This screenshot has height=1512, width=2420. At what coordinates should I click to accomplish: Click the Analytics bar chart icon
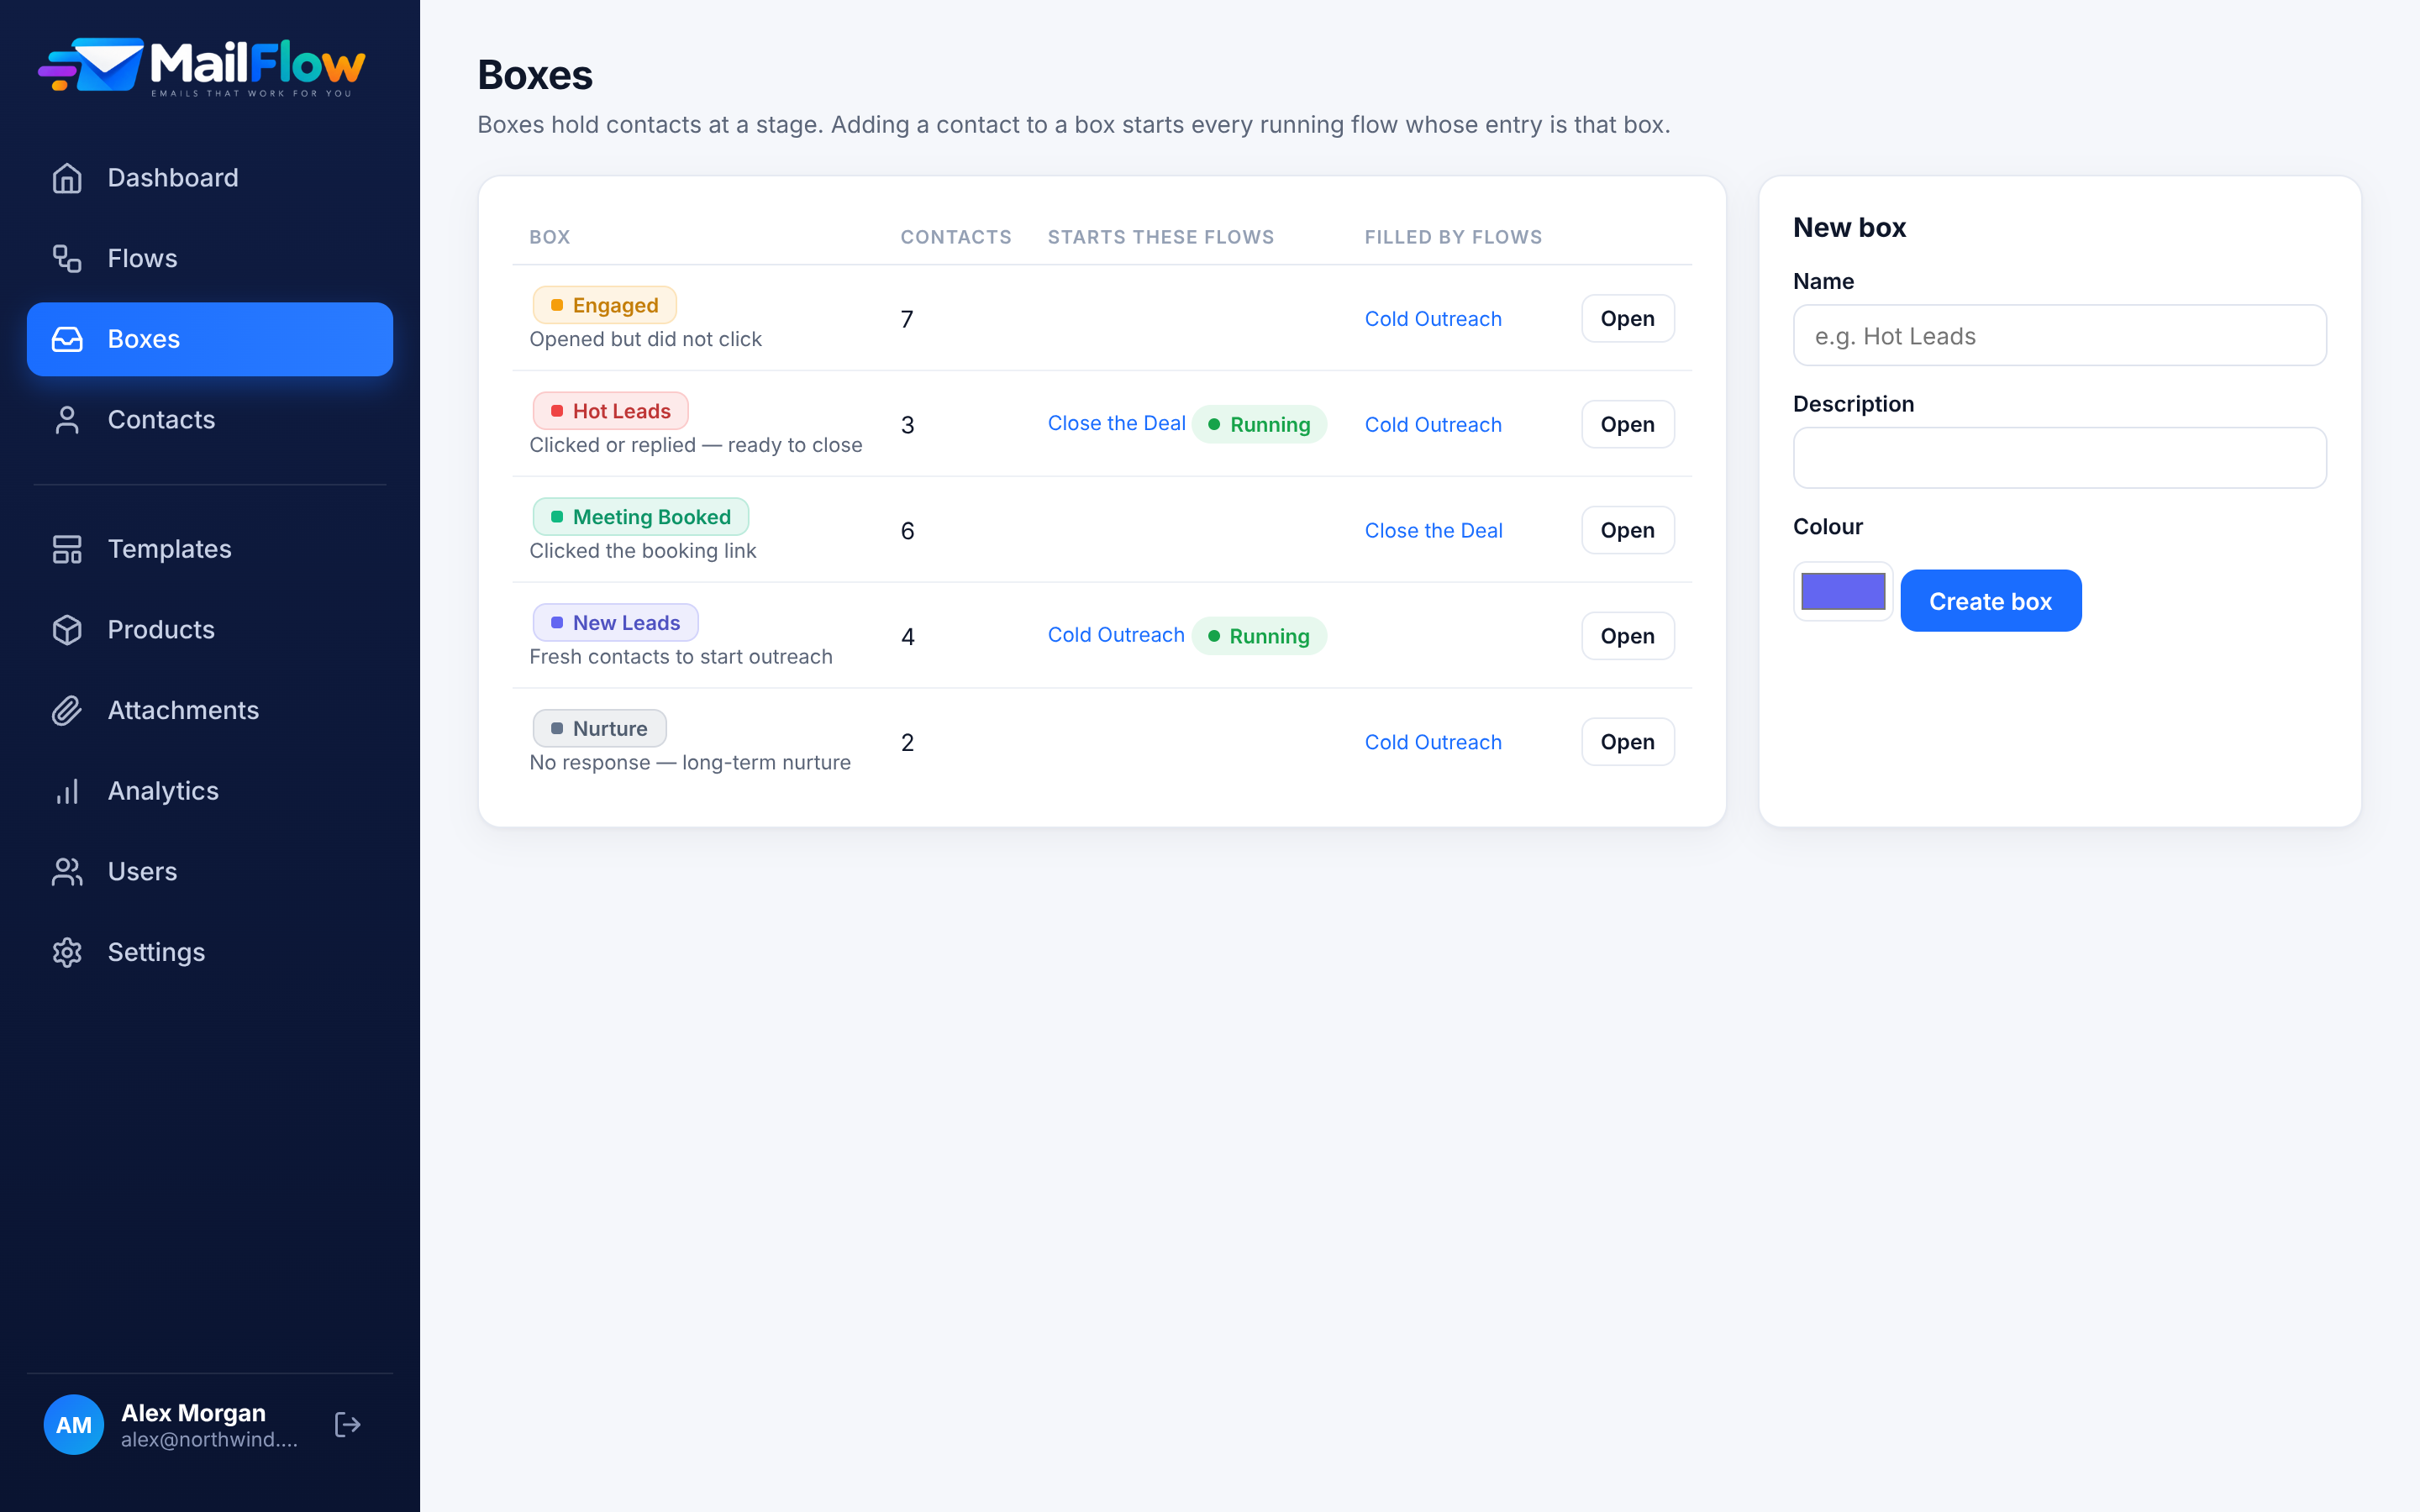pos(67,791)
